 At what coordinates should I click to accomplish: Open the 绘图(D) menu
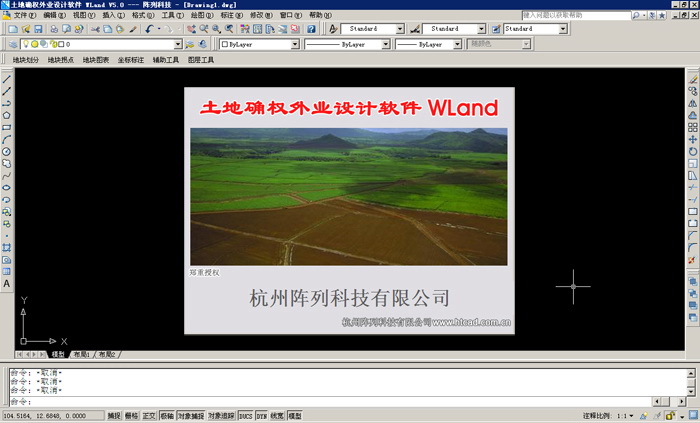[202, 15]
